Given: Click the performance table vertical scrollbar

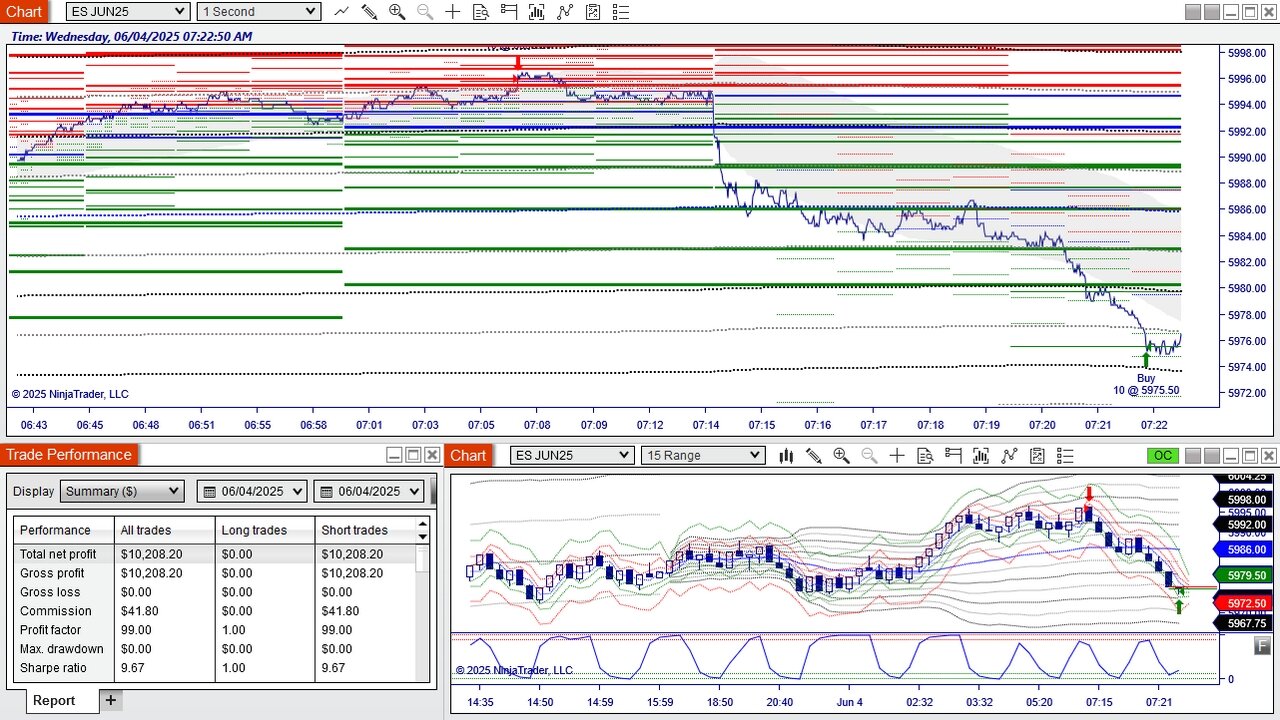Looking at the screenshot, I should coord(423,557).
